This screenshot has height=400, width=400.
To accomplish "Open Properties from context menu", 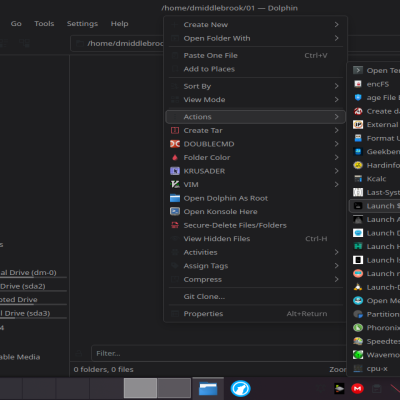I will pos(255,314).
